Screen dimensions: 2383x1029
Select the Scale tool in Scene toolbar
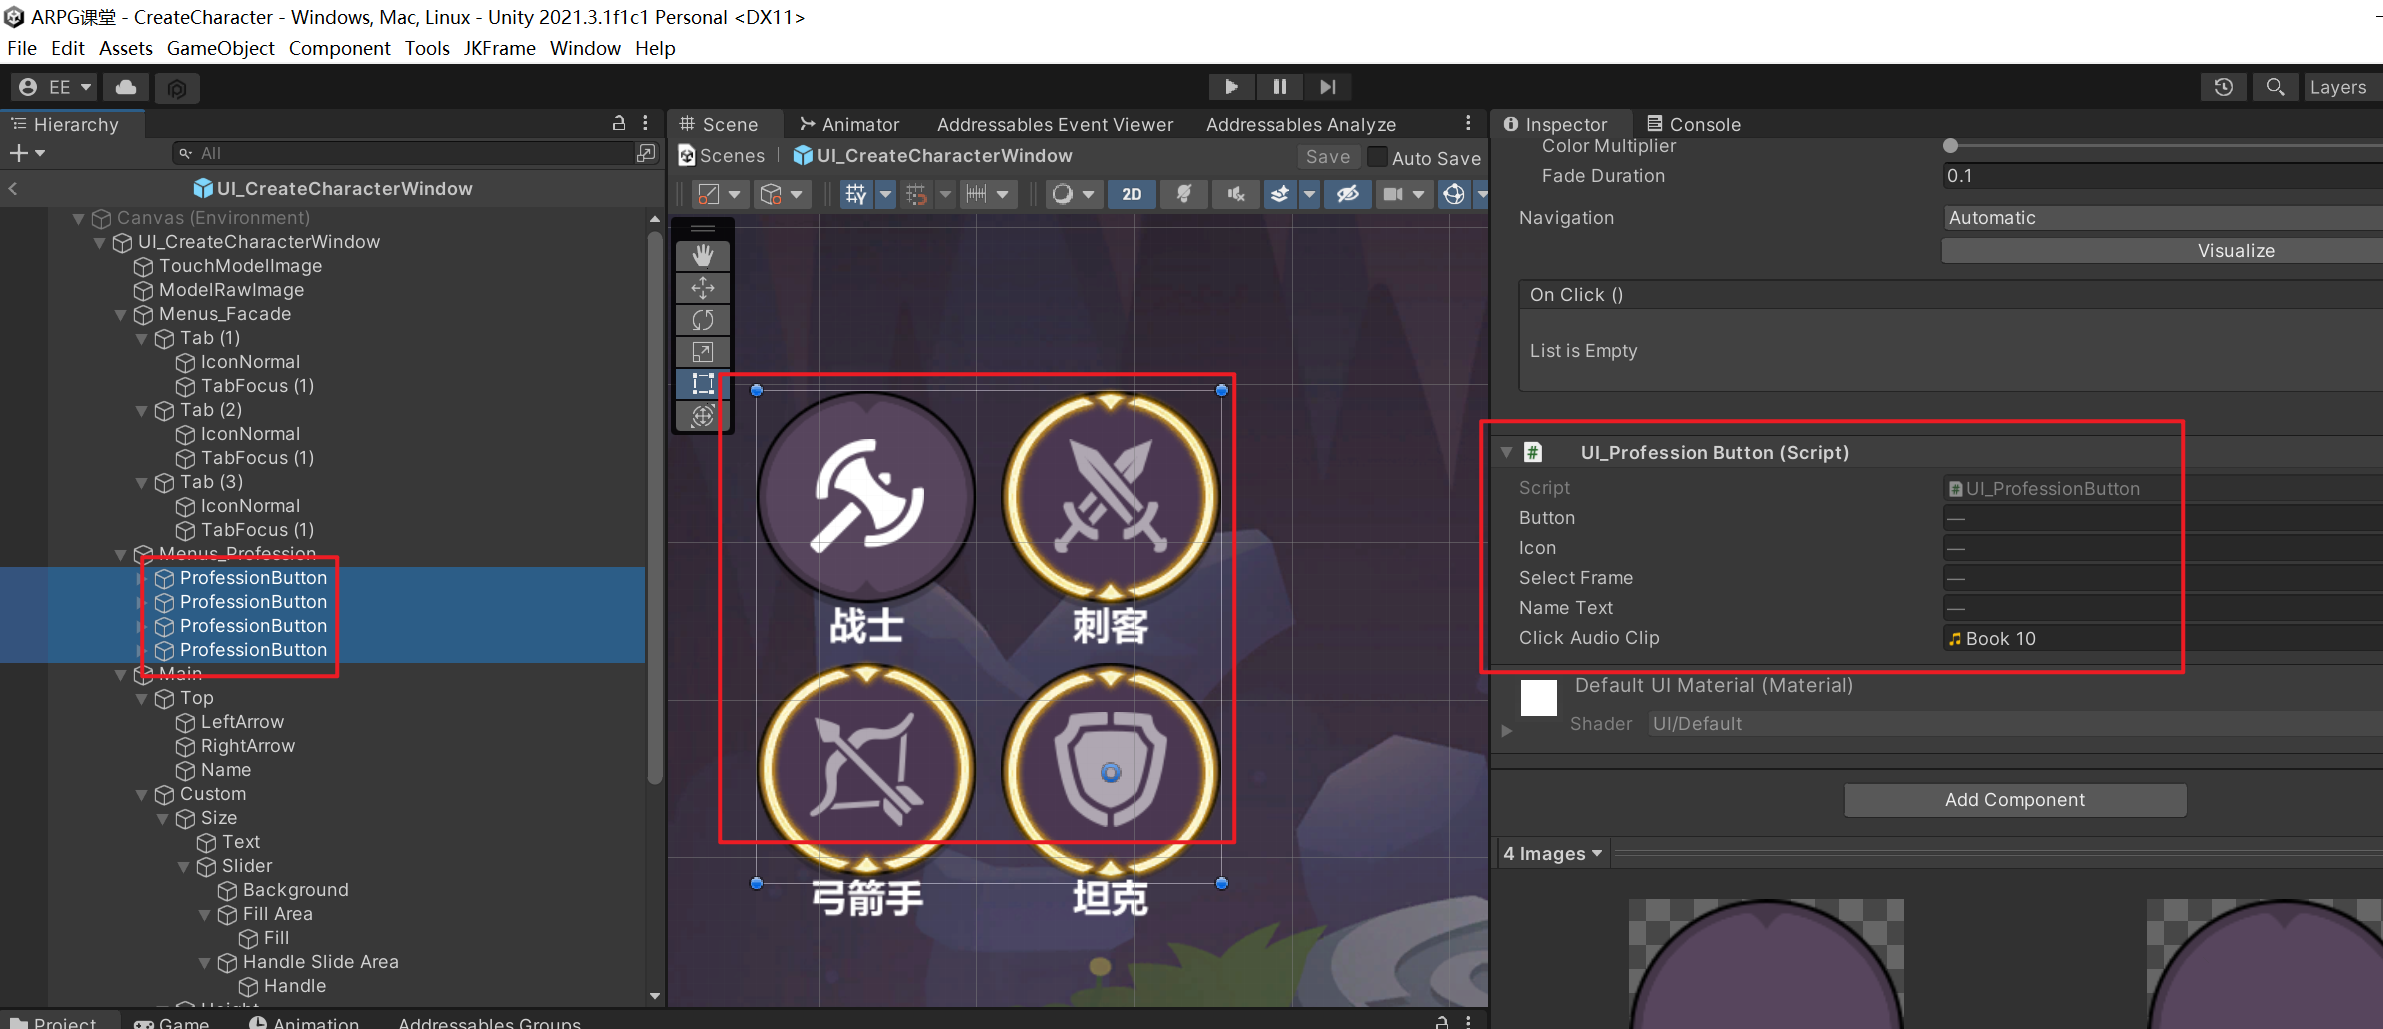pos(703,352)
